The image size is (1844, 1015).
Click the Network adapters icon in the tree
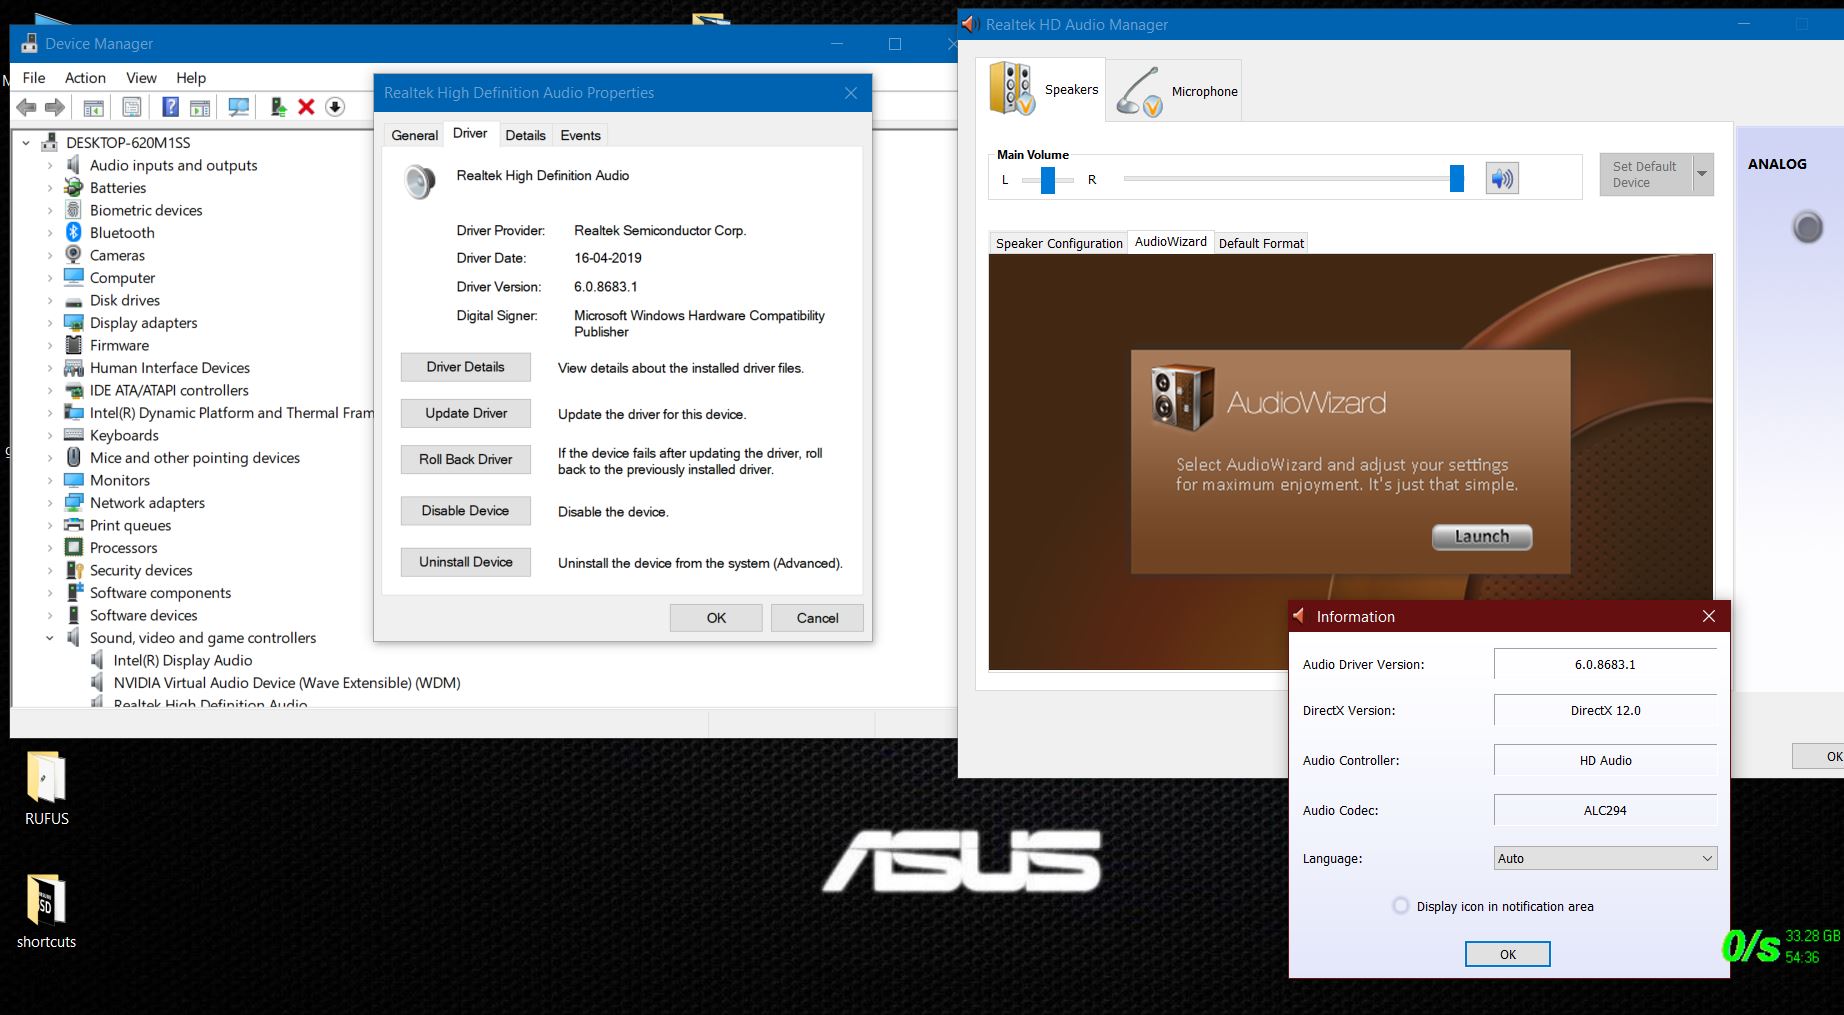pyautogui.click(x=74, y=502)
